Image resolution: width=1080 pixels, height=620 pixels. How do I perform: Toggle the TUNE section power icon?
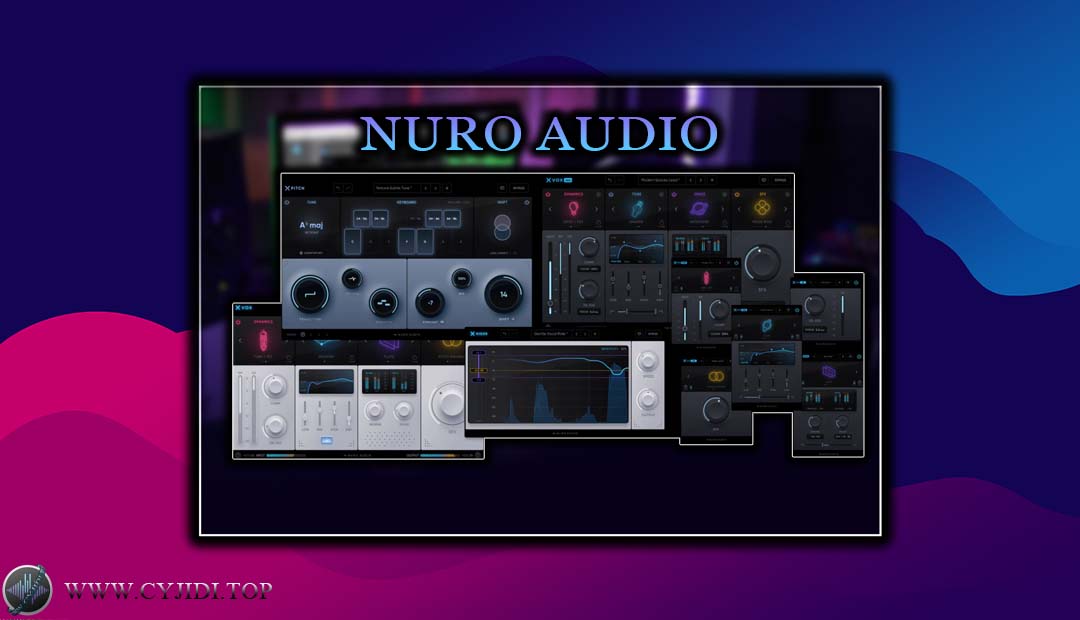tap(288, 203)
